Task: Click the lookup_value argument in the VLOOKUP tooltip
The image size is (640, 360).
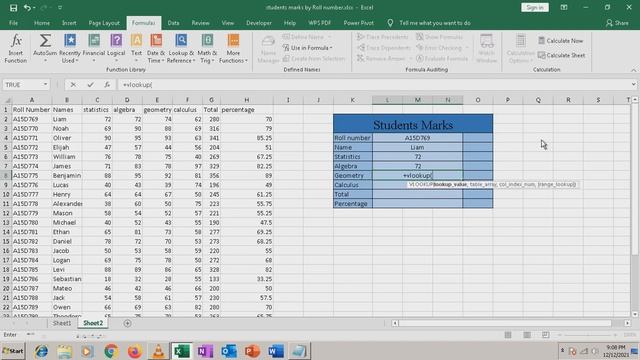Action: (450, 184)
